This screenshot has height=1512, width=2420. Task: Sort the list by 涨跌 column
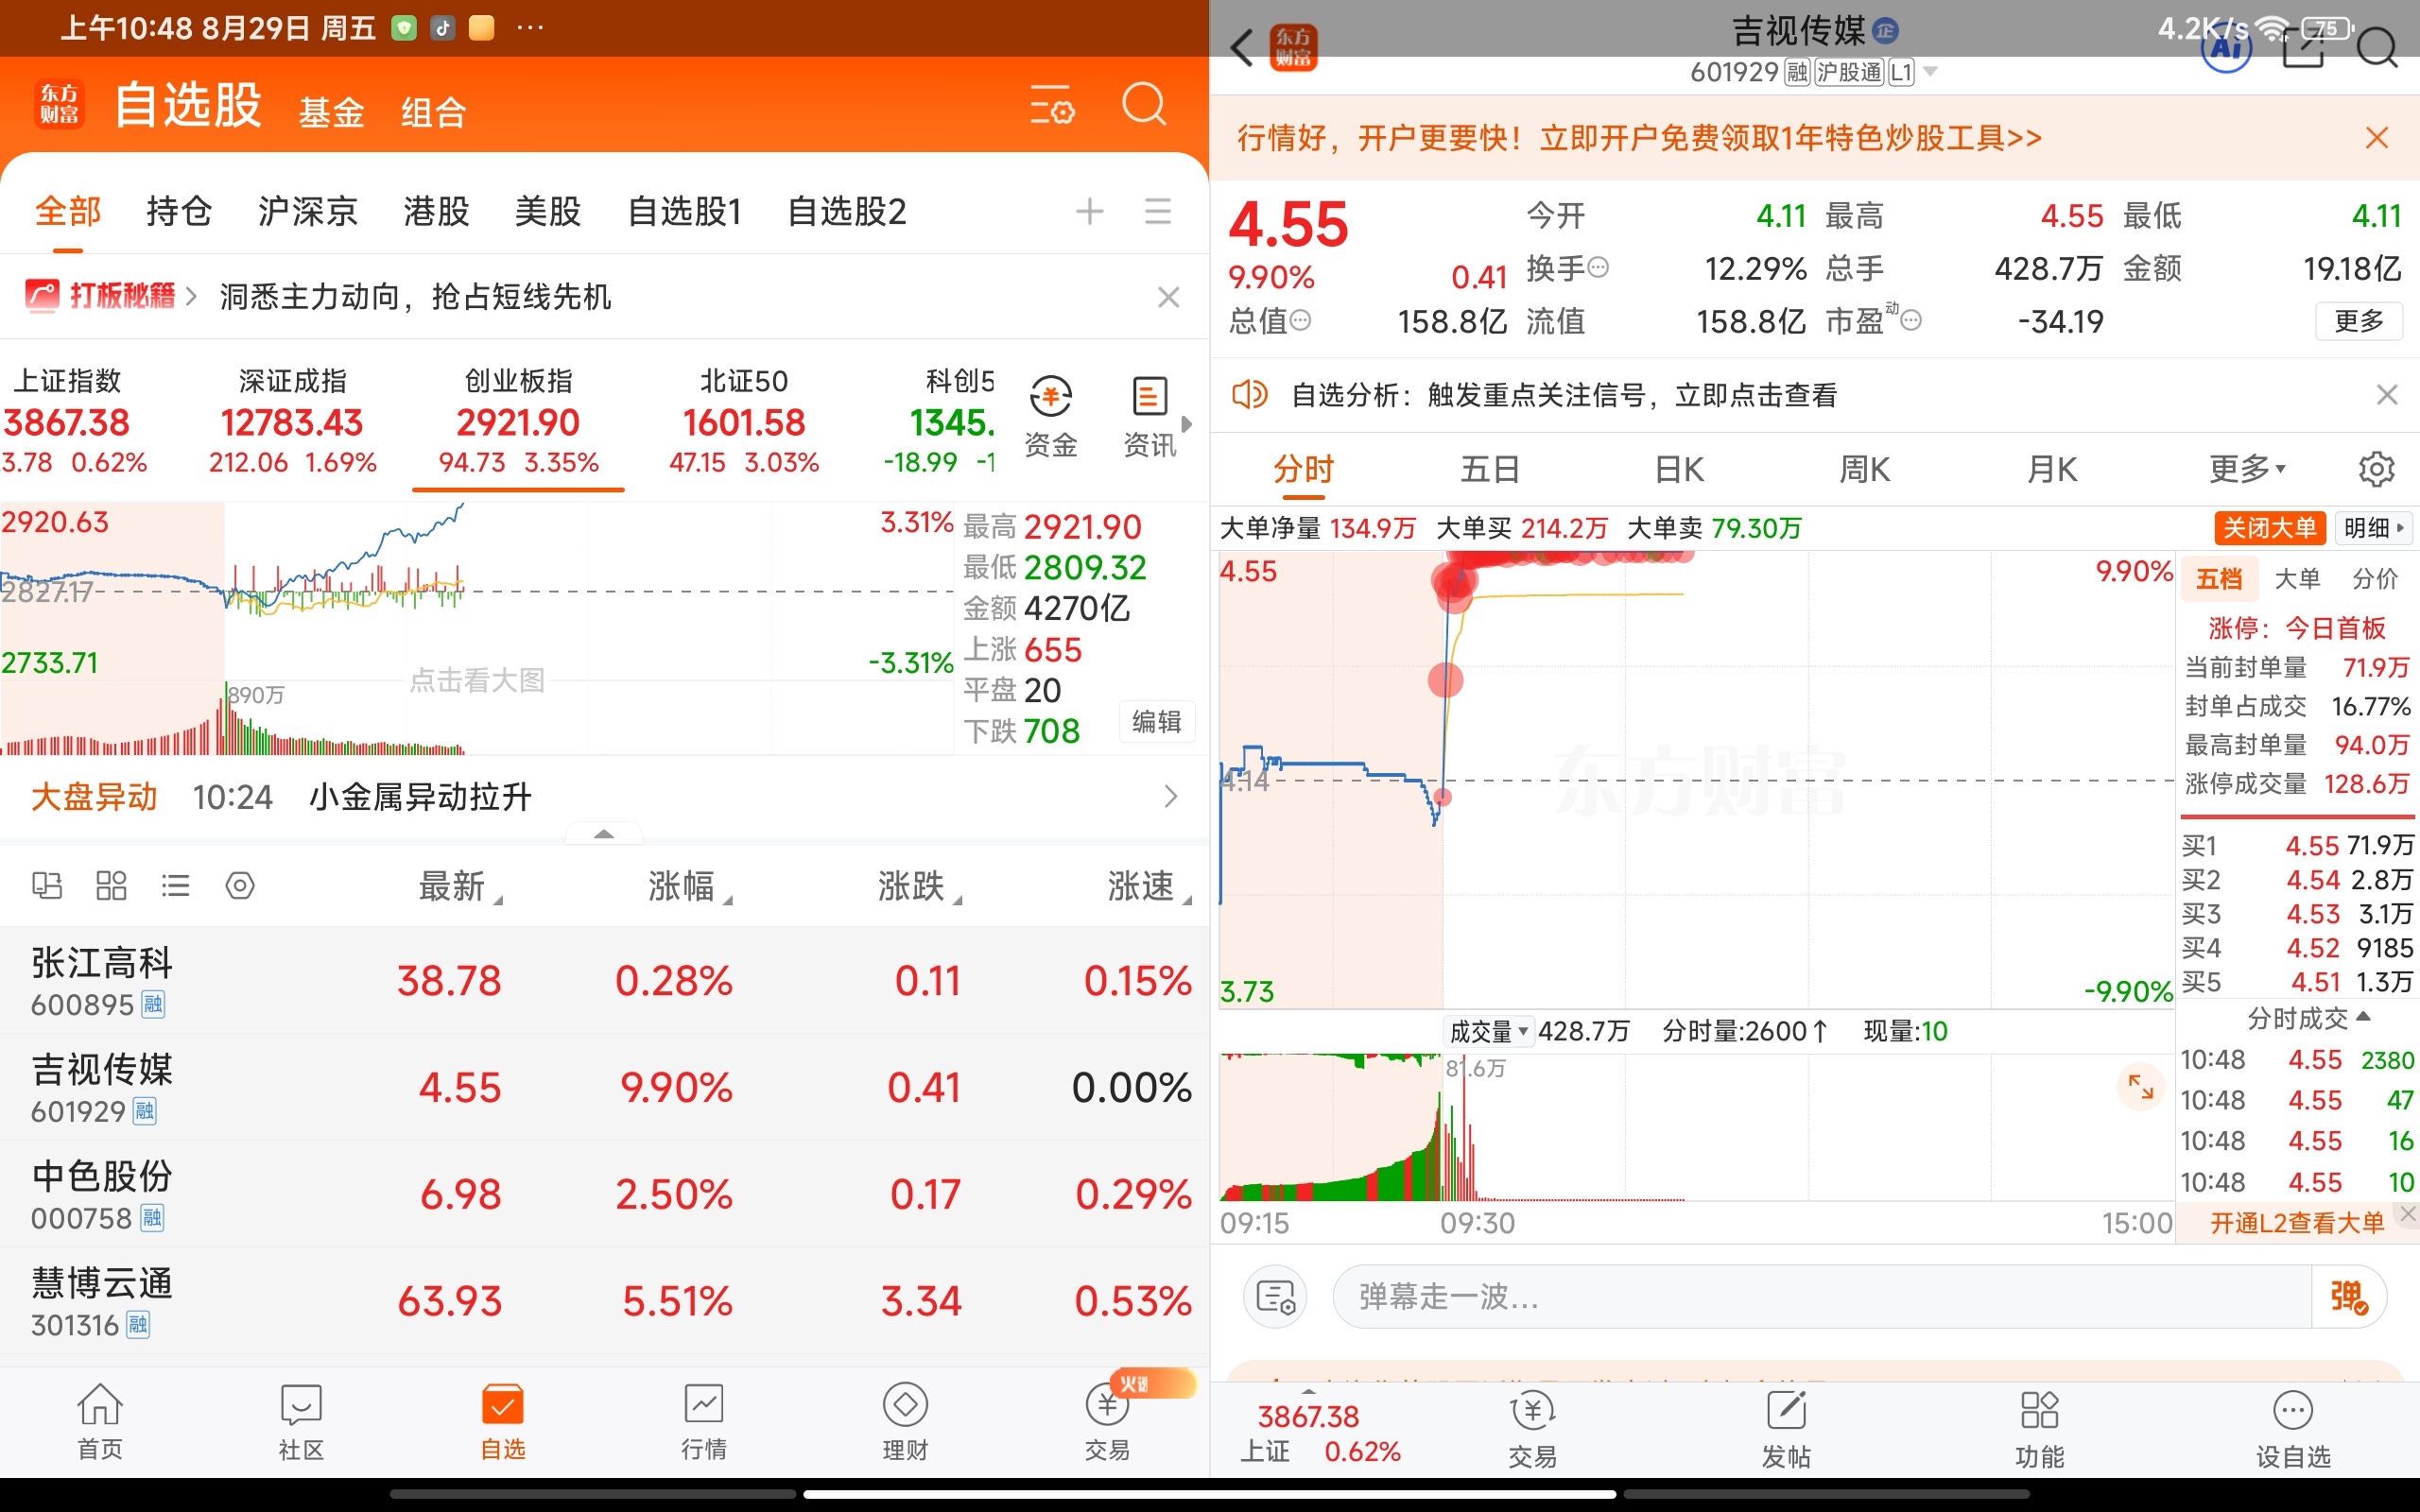click(x=920, y=886)
